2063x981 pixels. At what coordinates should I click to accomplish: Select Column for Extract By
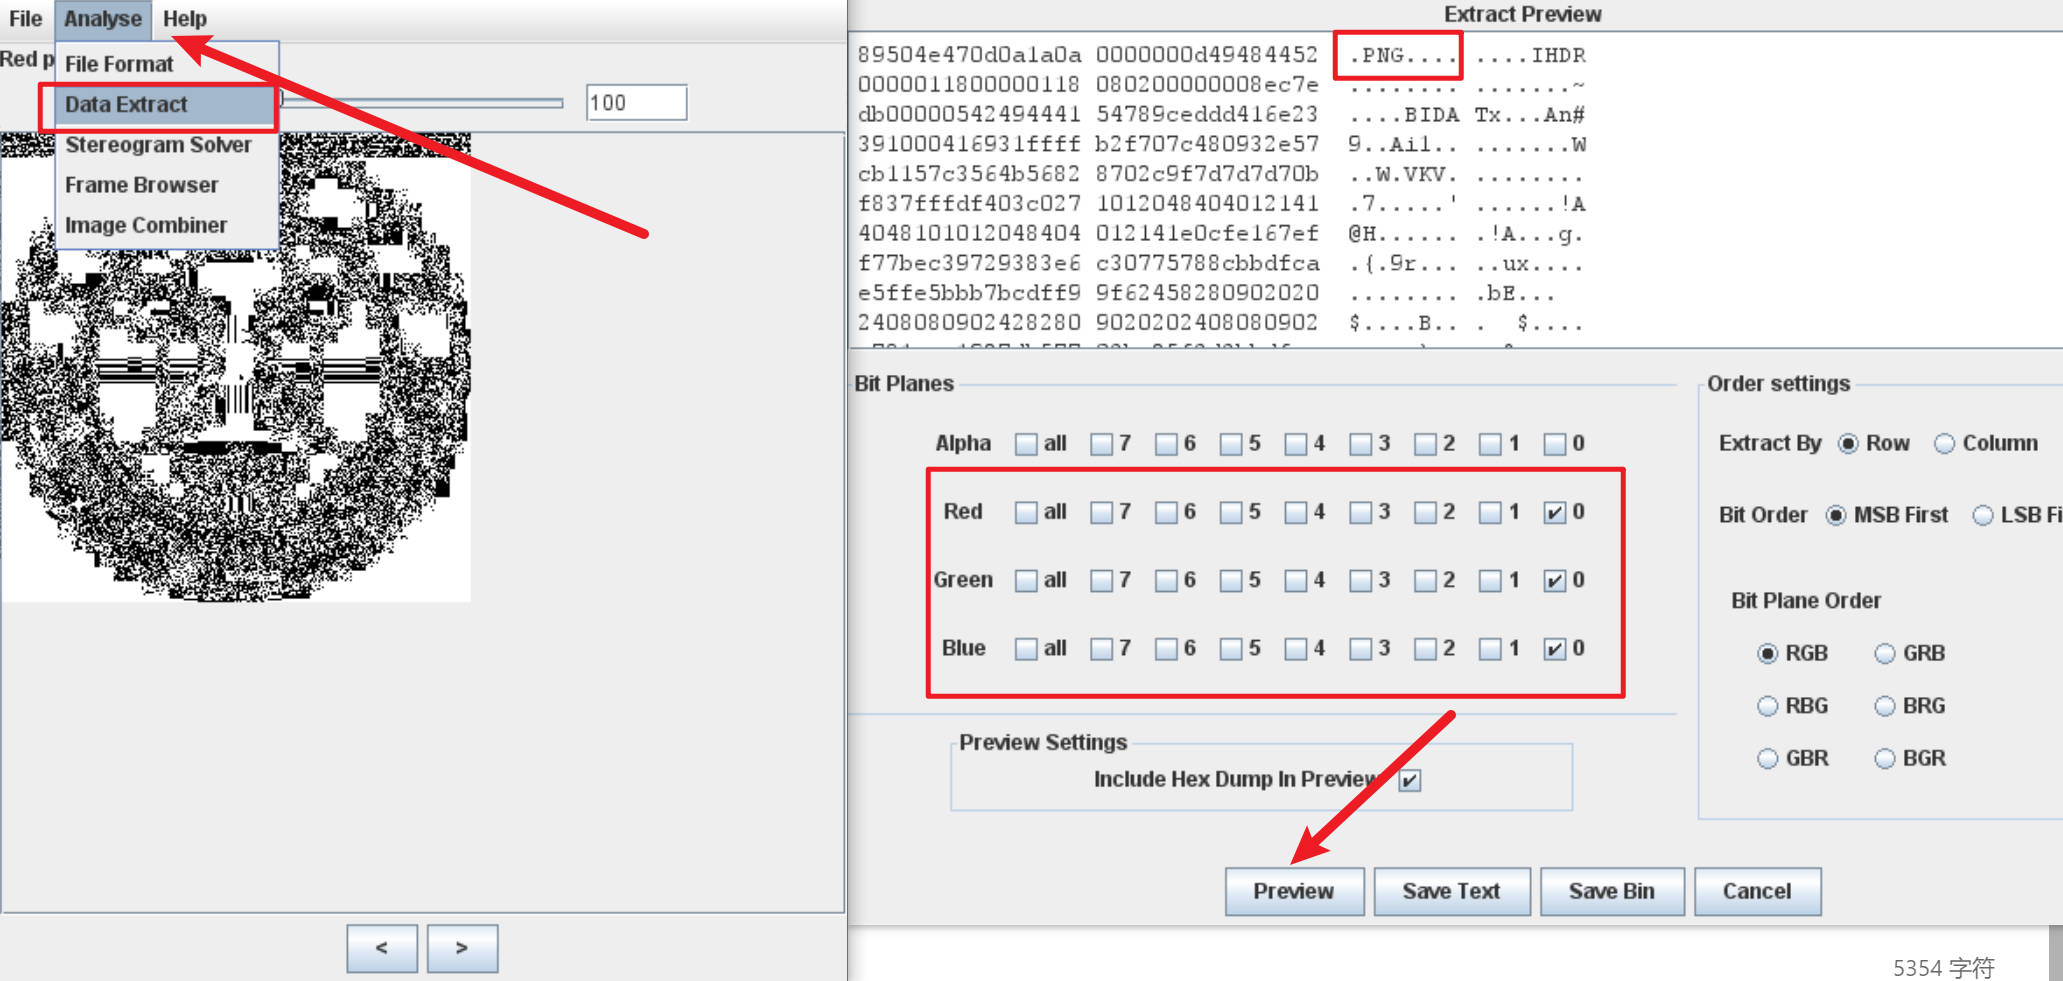pos(1944,444)
